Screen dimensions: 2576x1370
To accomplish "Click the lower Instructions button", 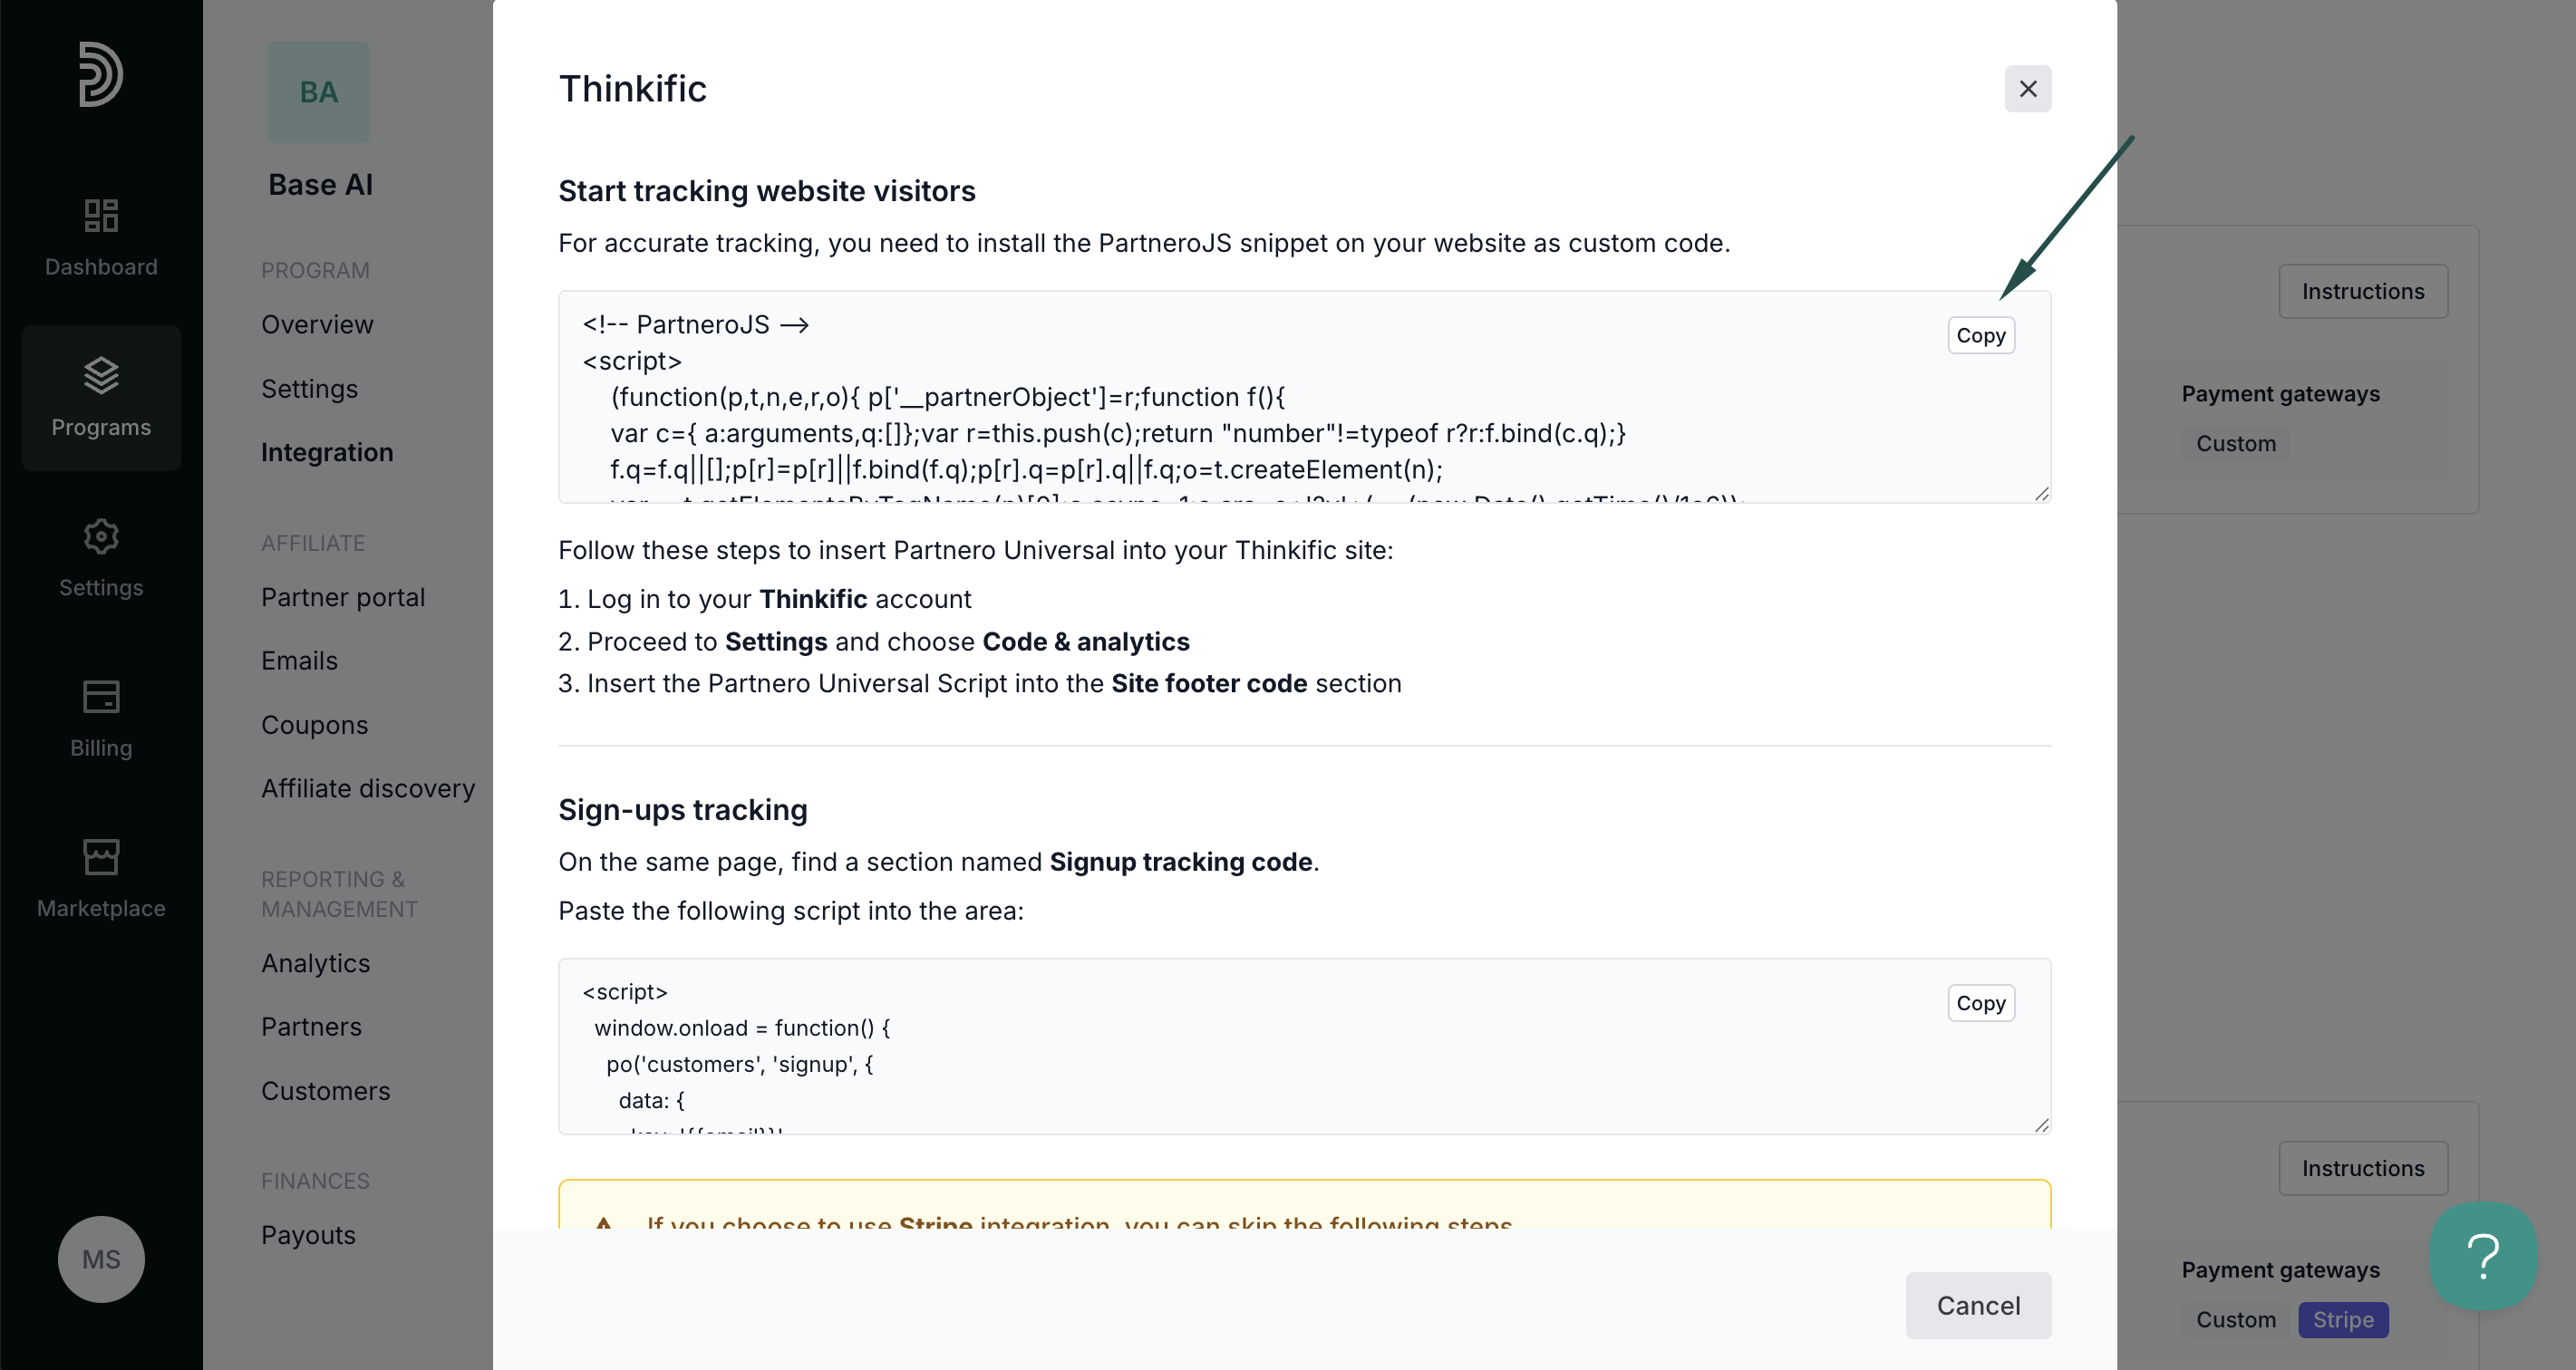I will click(2363, 1168).
